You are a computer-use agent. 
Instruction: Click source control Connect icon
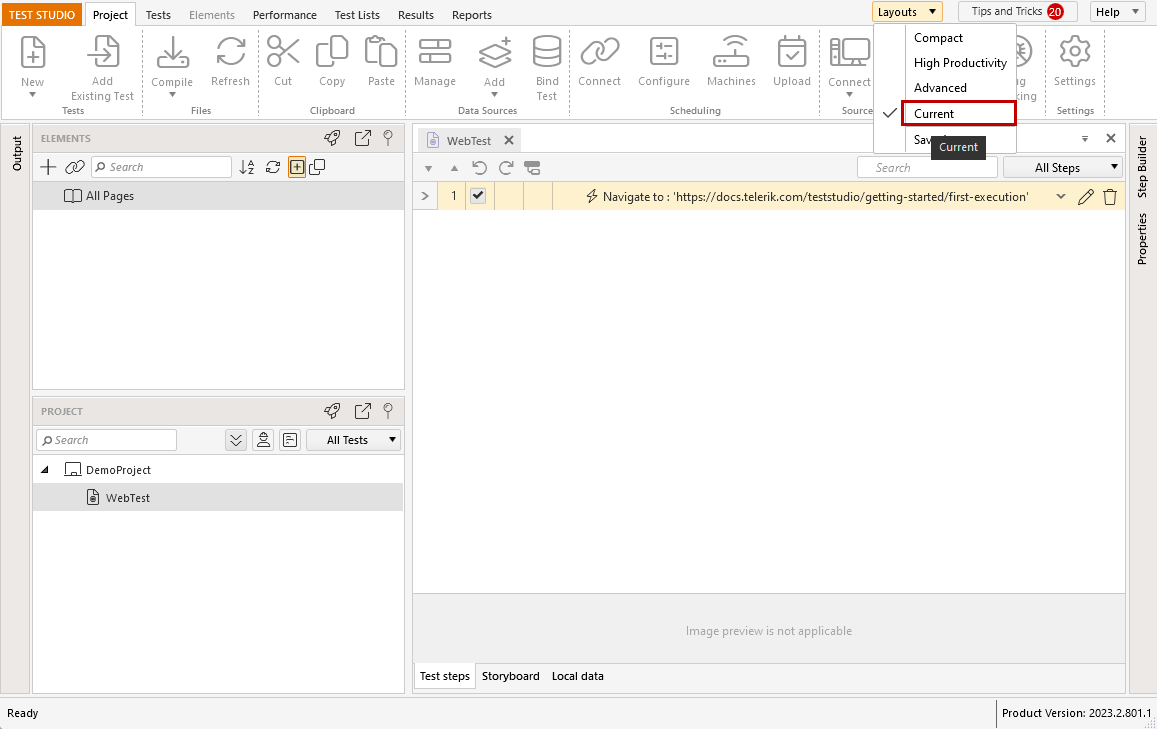point(849,52)
